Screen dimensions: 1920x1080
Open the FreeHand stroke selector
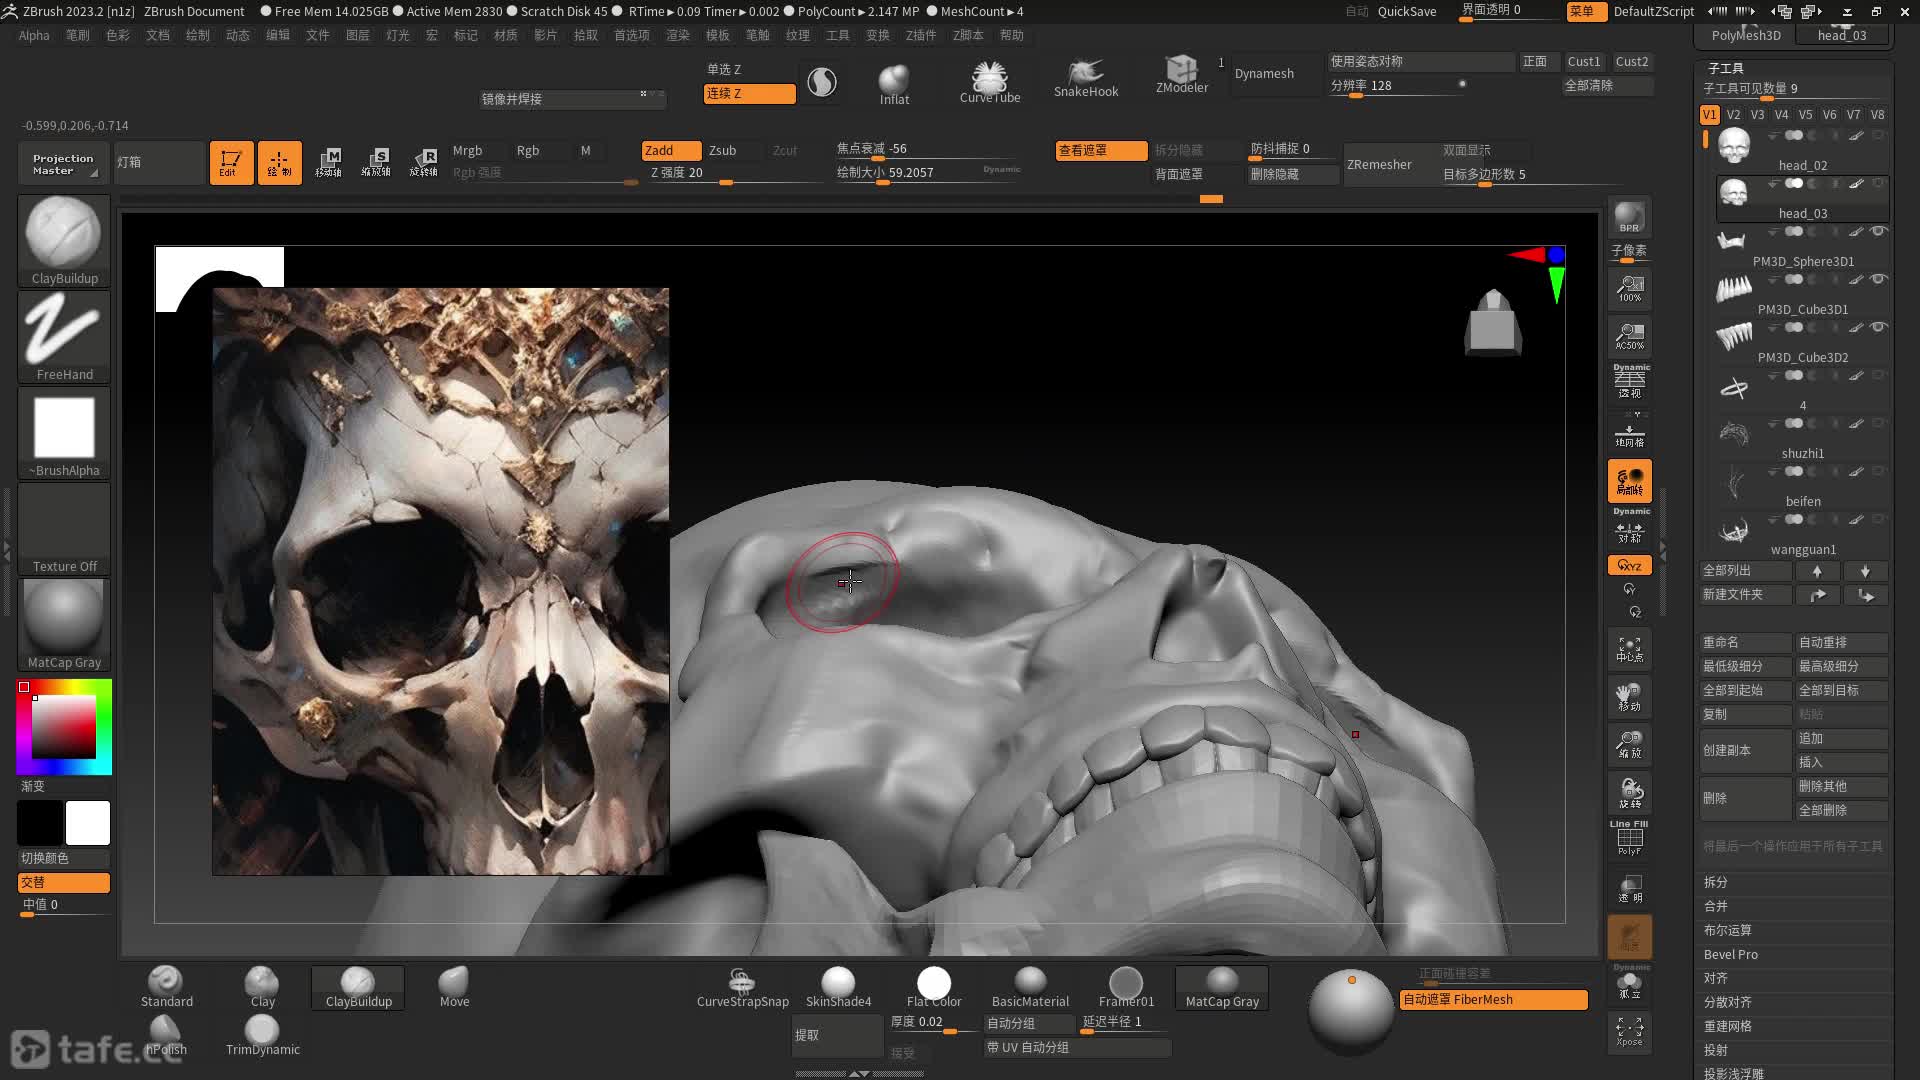64,337
